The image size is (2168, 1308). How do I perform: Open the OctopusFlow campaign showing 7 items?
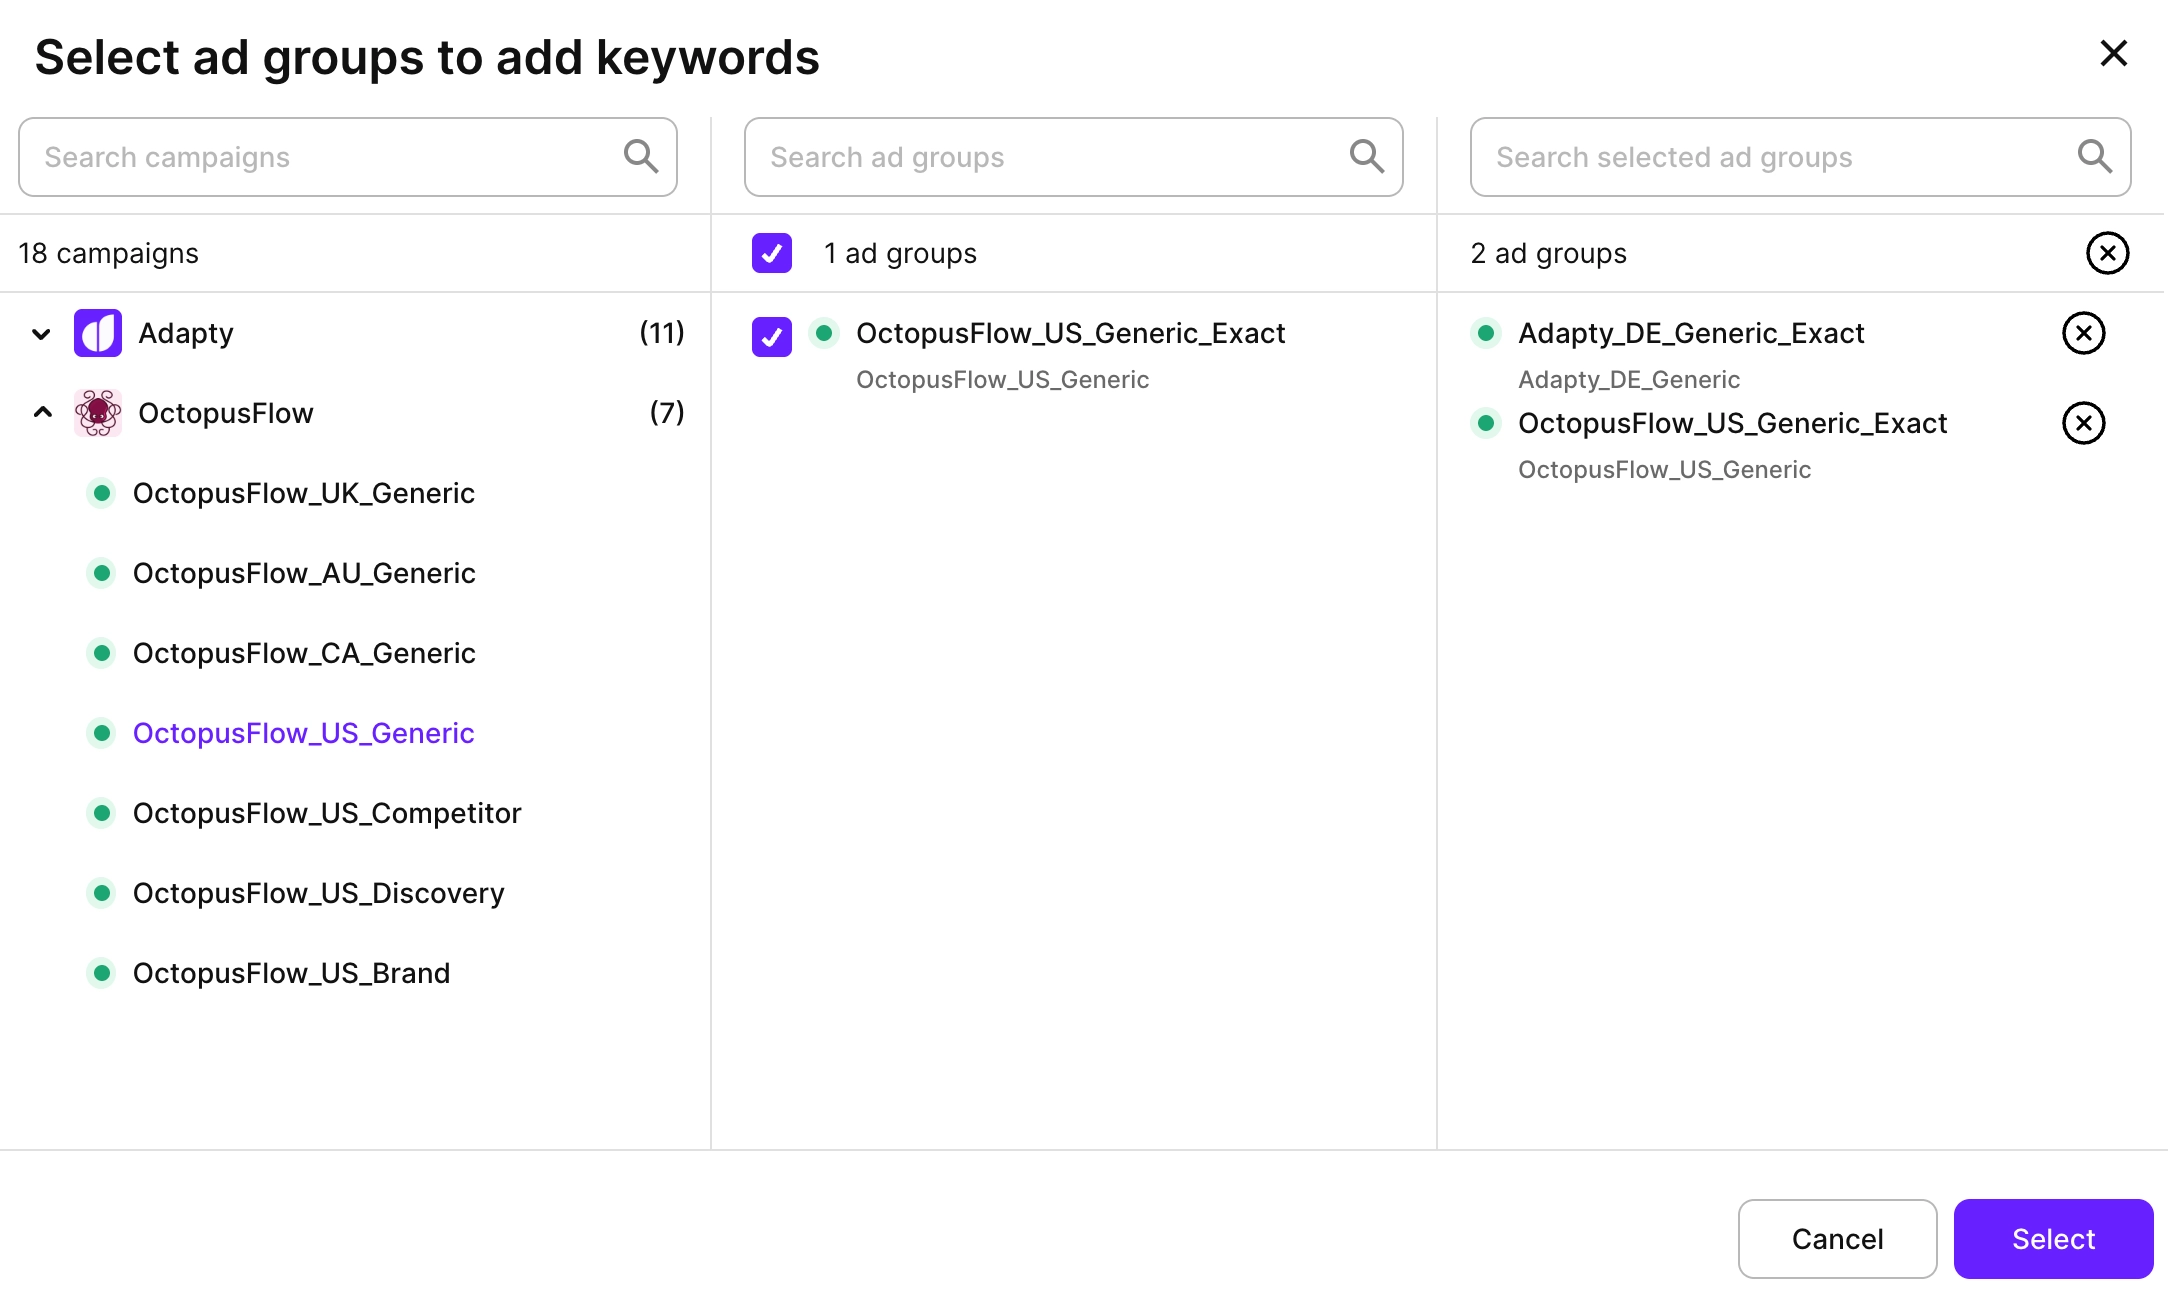click(225, 412)
